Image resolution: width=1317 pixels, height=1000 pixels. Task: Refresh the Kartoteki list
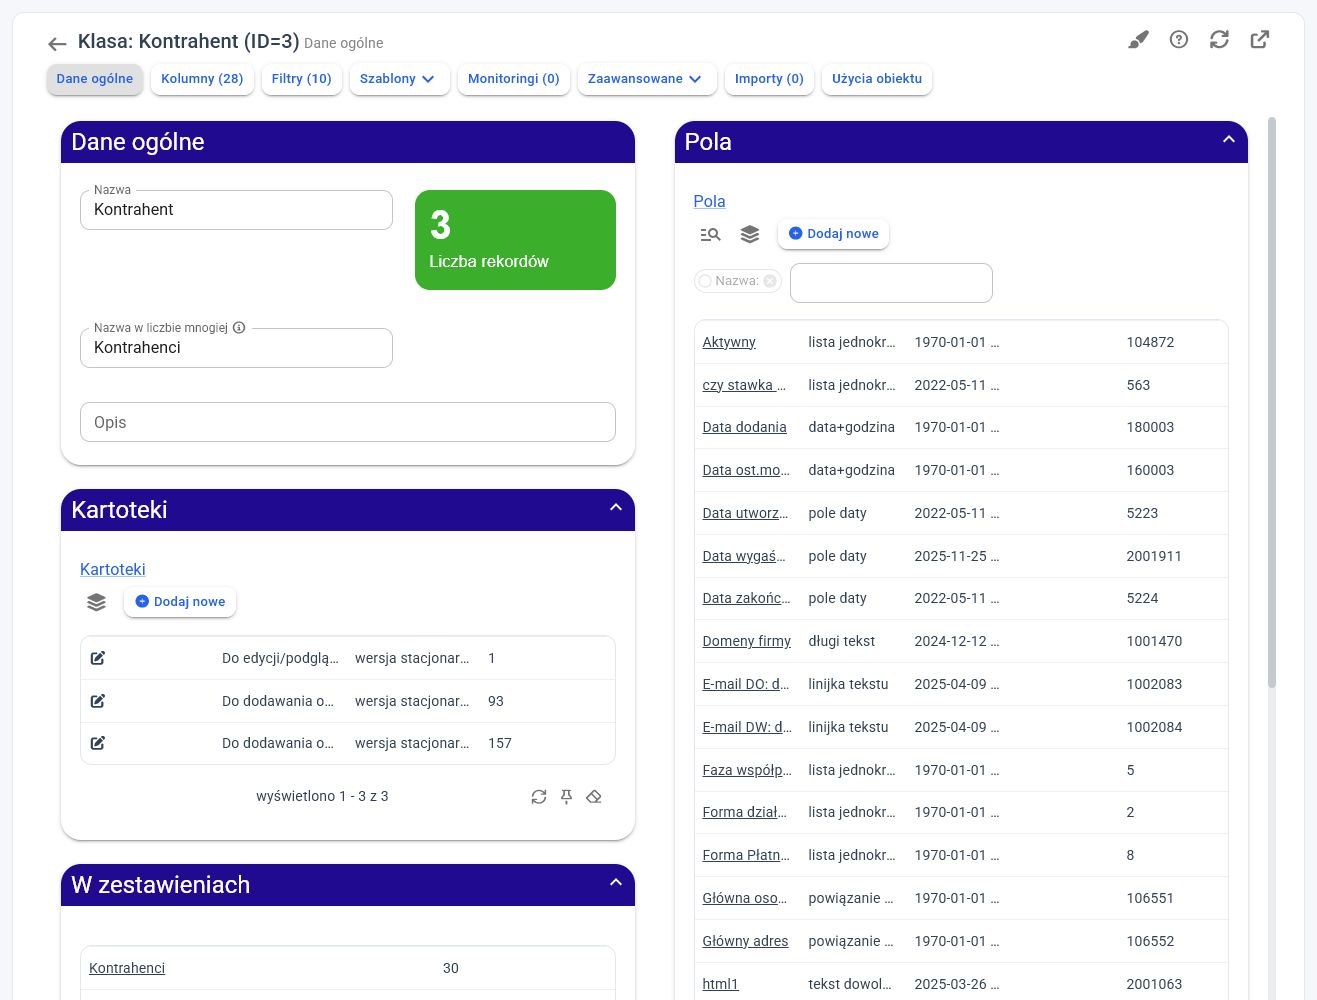point(539,797)
